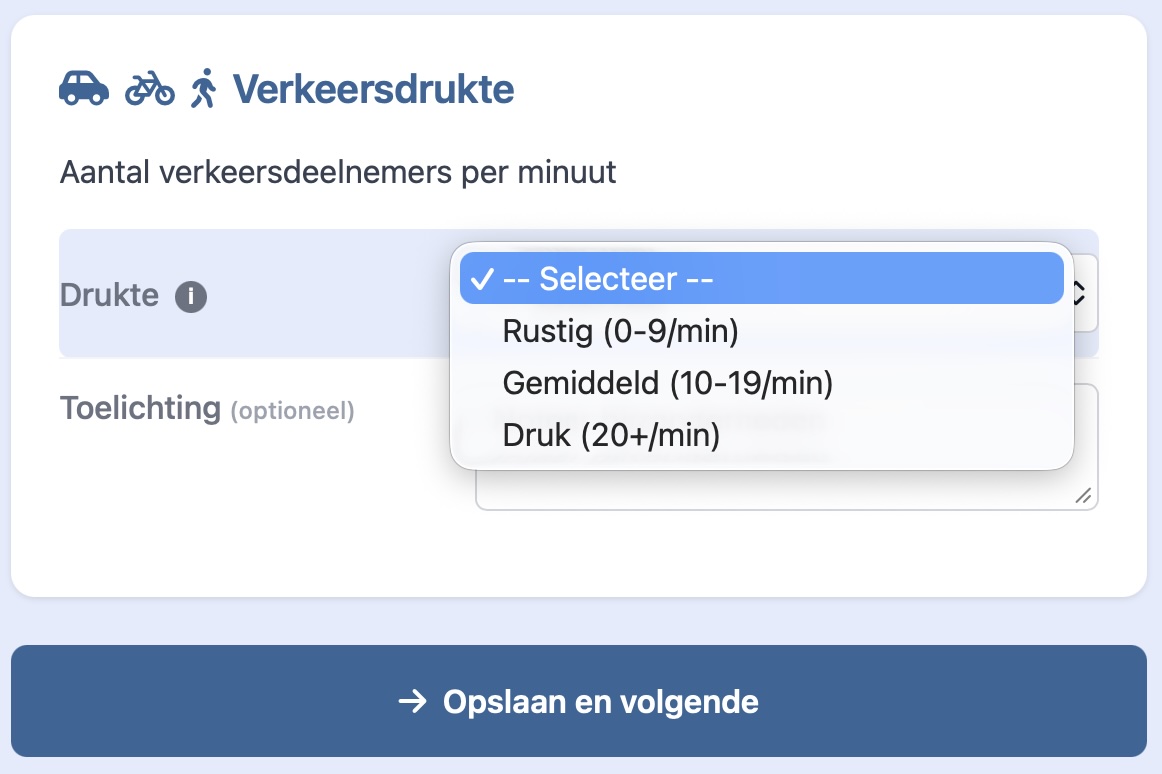Open the info tooltip next to Drukte
Image resolution: width=1162 pixels, height=774 pixels.
point(190,296)
